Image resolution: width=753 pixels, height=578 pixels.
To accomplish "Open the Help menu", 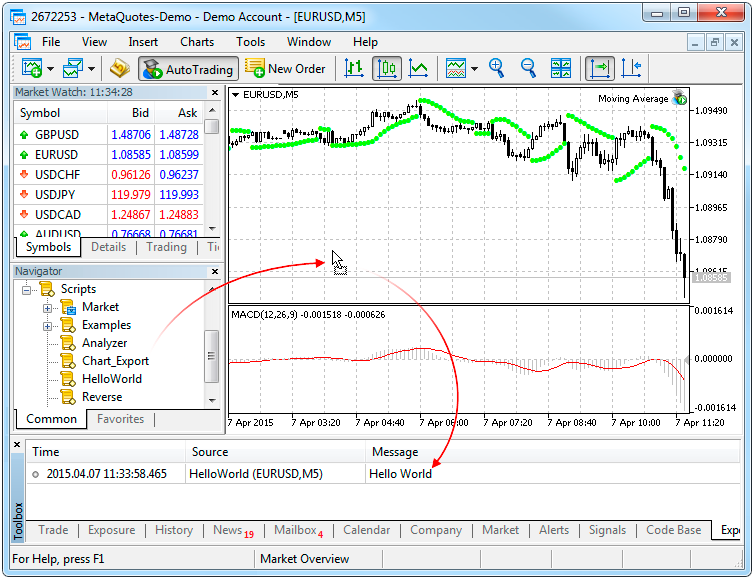I will [365, 42].
